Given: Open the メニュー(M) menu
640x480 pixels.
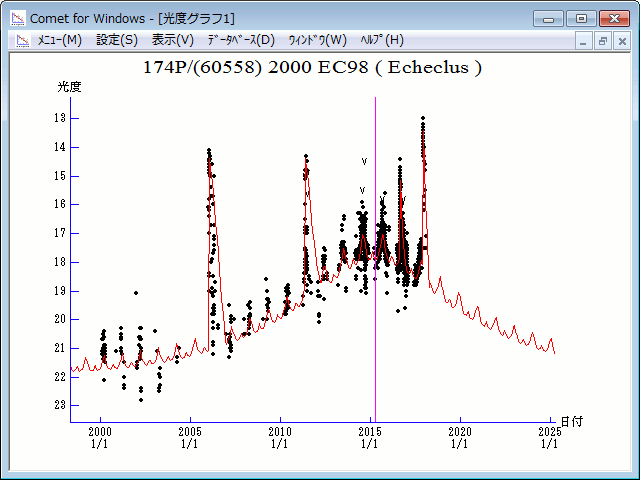Looking at the screenshot, I should coord(59,40).
